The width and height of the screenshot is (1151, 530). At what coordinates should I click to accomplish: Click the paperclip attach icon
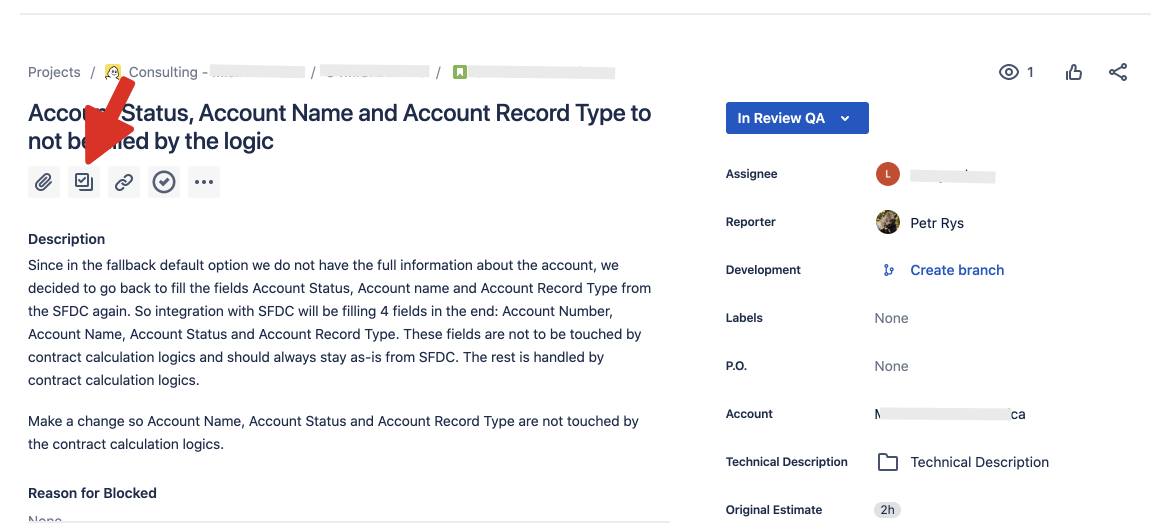click(x=44, y=182)
